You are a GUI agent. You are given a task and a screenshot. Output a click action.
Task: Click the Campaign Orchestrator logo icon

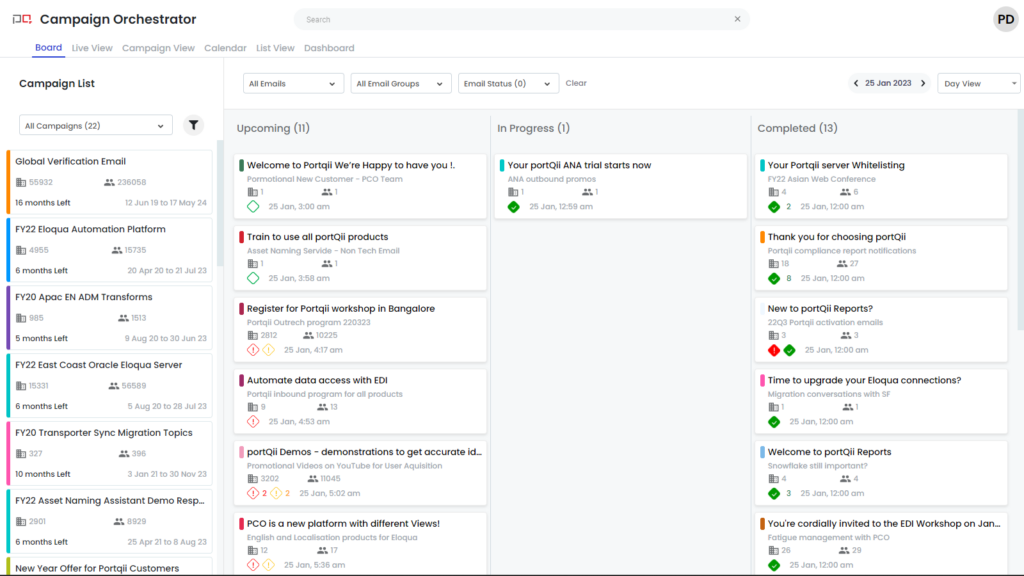pyautogui.click(x=21, y=20)
